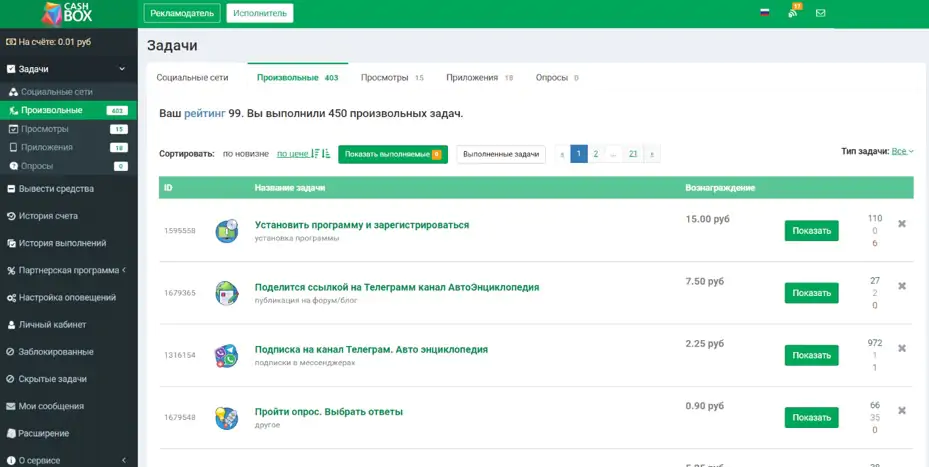The width and height of the screenshot is (929, 467).
Task: Switch to Произвольные 403 tab
Action: tap(297, 78)
